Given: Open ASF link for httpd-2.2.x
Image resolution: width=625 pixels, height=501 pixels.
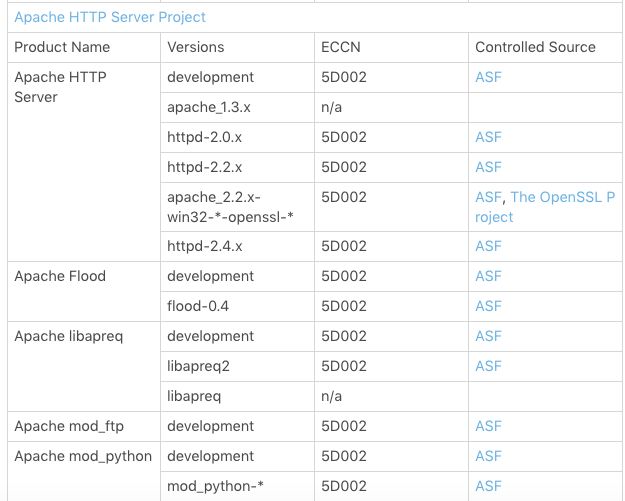Looking at the screenshot, I should 488,167.
